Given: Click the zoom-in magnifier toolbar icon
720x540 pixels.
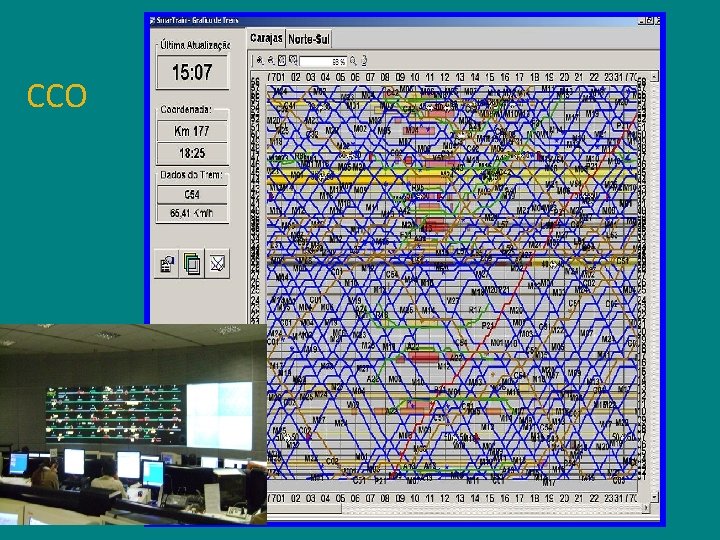Looking at the screenshot, I should coord(260,61).
